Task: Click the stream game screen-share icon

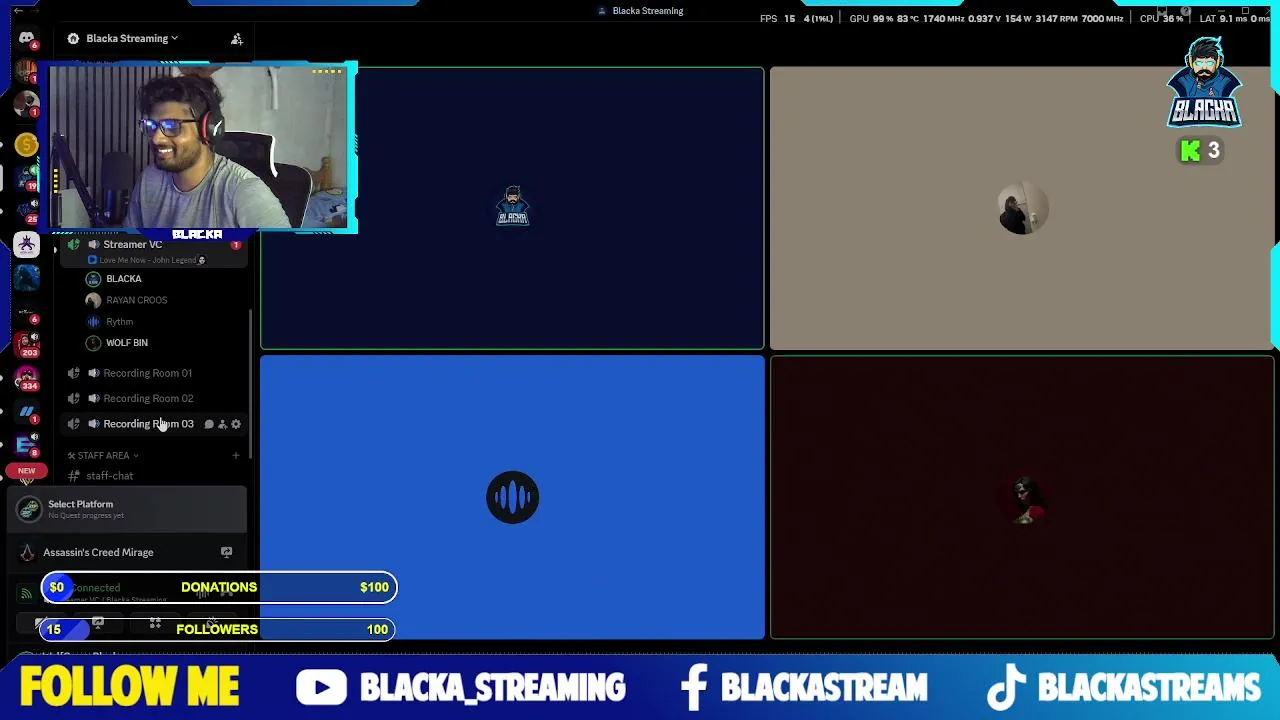Action: coord(226,552)
